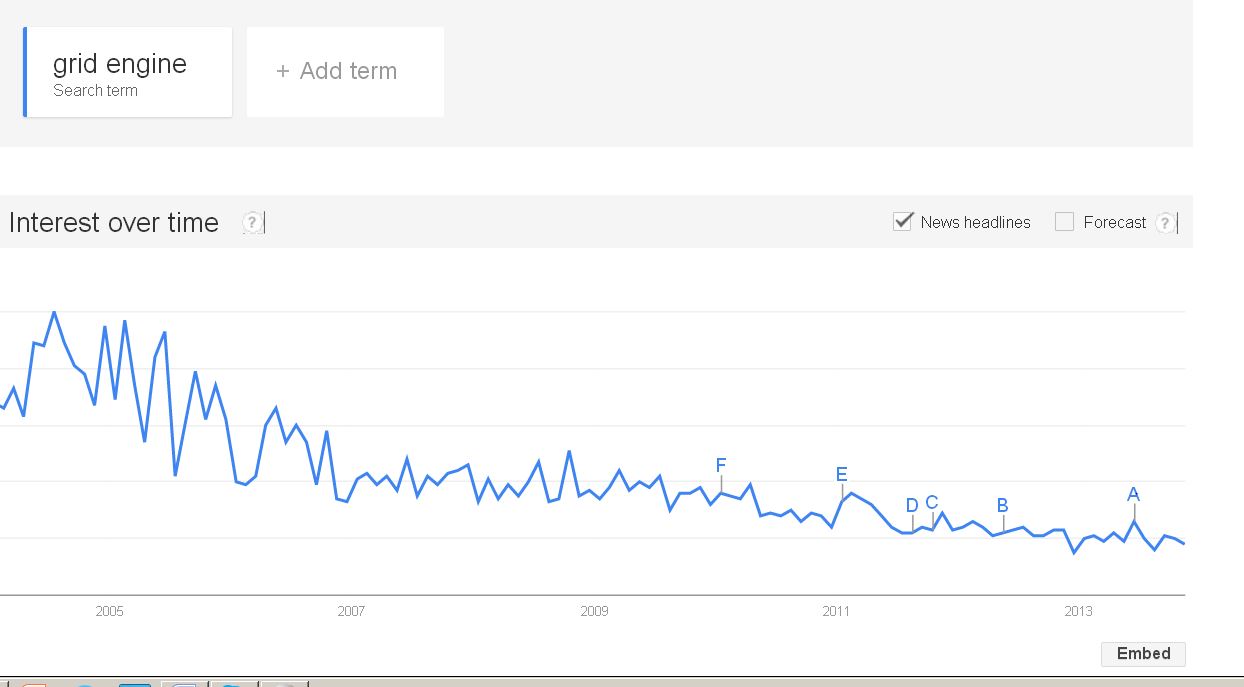The image size is (1244, 687).
Task: Click the blue color bar of grid engine
Action: [x=25, y=72]
